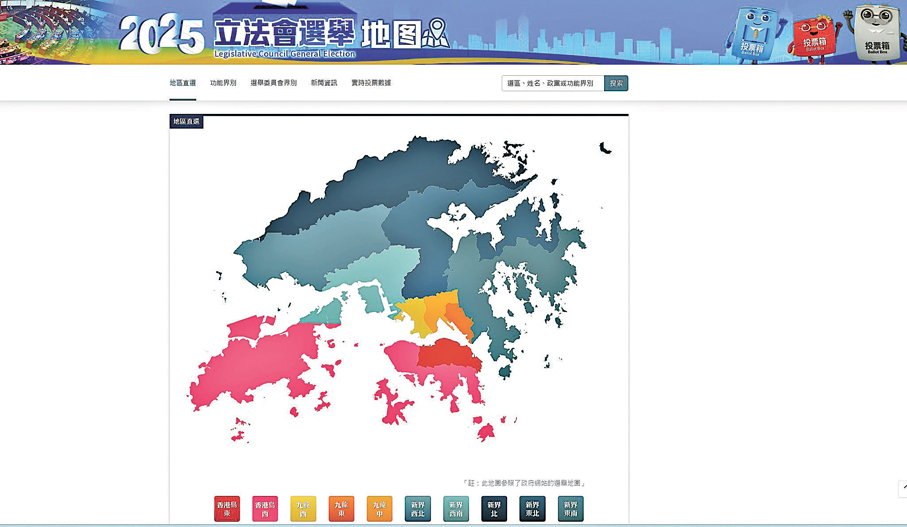The image size is (907, 527).
Task: Select the 香港島東 legend tile
Action: tap(227, 508)
